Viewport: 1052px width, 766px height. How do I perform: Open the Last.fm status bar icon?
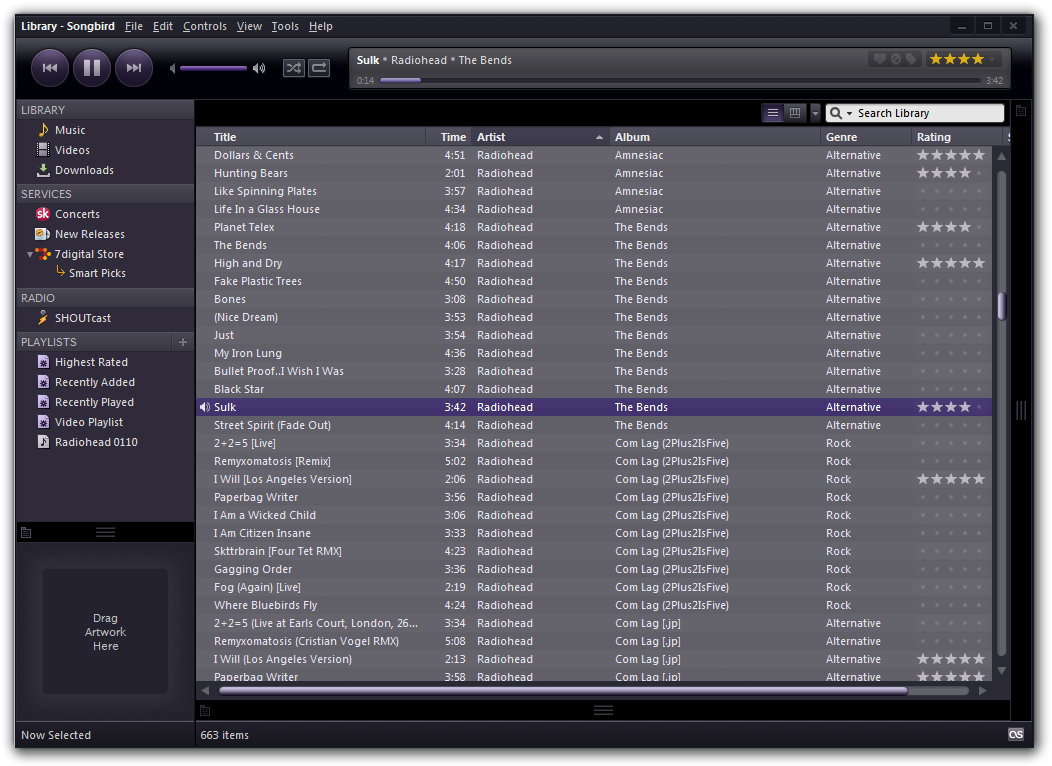[x=1016, y=734]
